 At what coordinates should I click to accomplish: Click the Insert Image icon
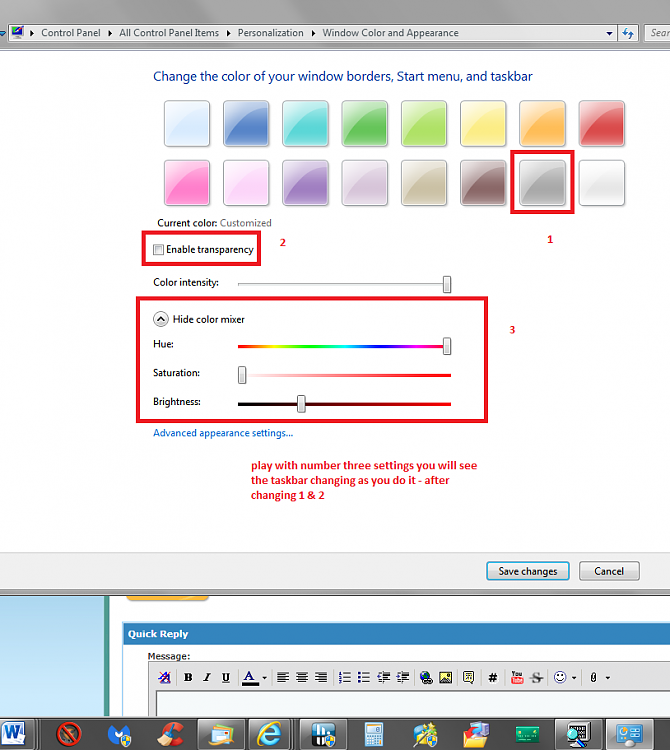[x=446, y=677]
